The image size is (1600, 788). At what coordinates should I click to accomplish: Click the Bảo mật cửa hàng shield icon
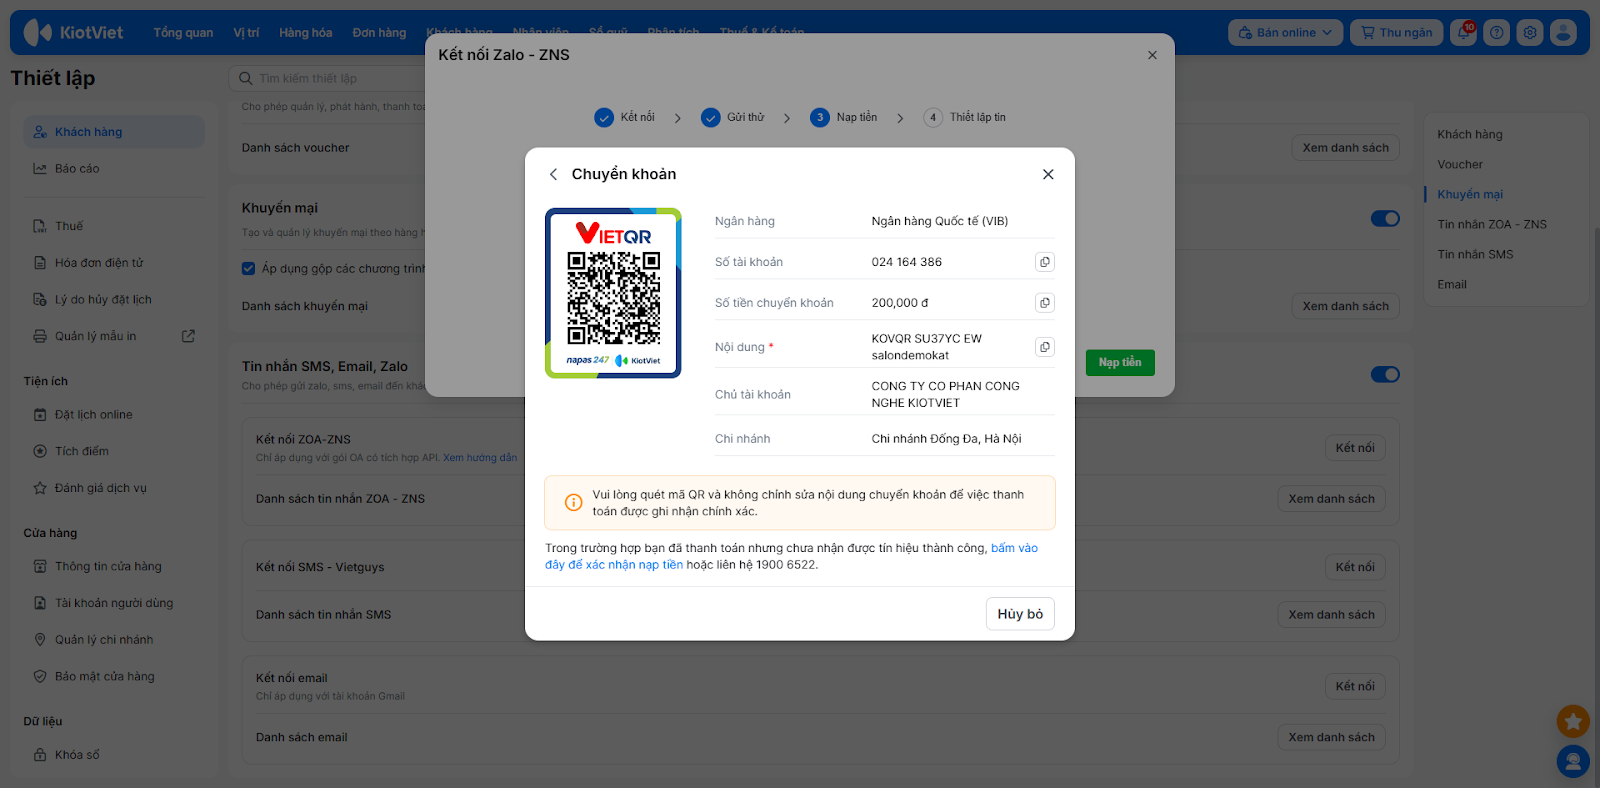[40, 677]
